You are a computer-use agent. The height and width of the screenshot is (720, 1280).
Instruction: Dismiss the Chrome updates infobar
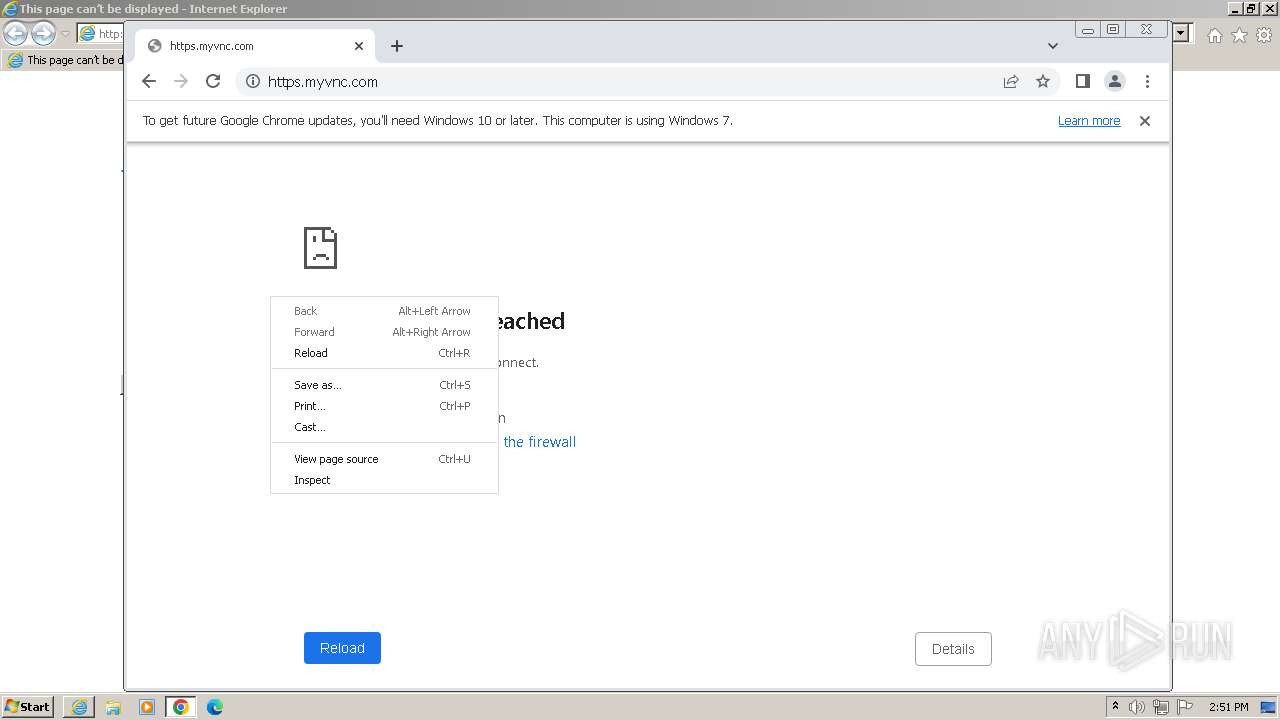1145,121
